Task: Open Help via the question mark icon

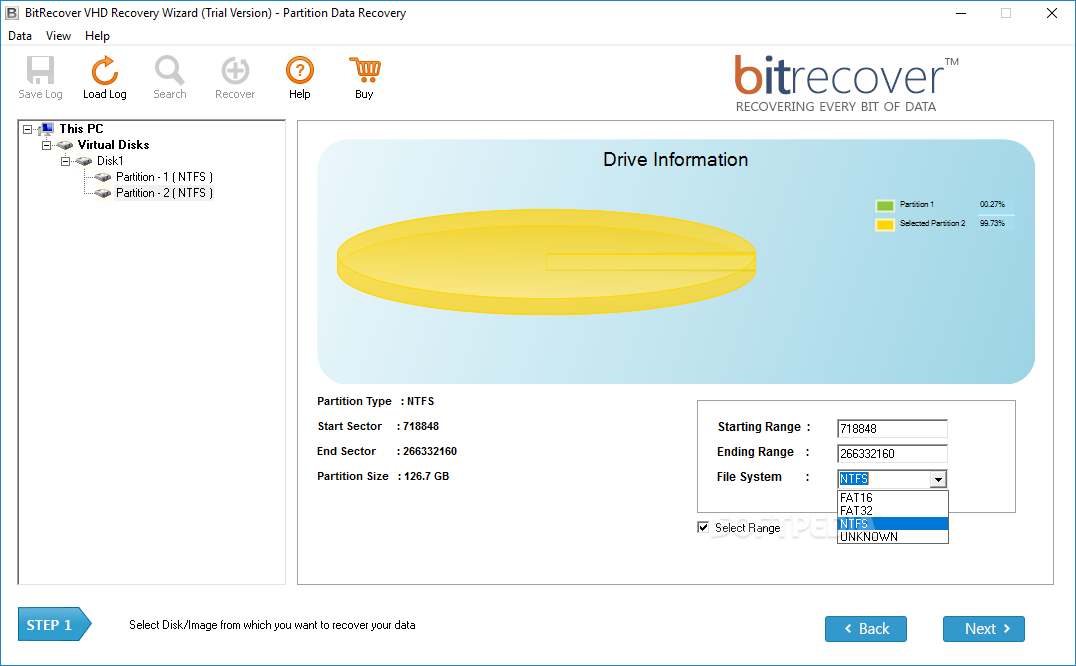Action: 300,70
